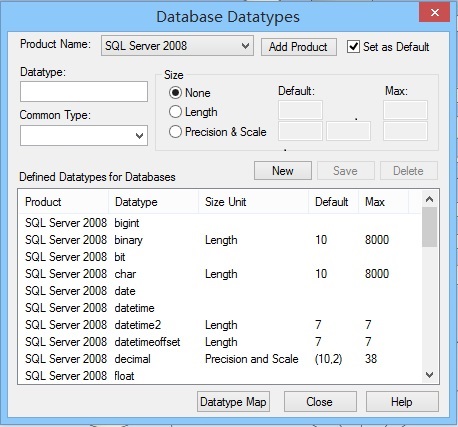Expand the Common Type combo box
The height and width of the screenshot is (427, 458).
pyautogui.click(x=84, y=136)
